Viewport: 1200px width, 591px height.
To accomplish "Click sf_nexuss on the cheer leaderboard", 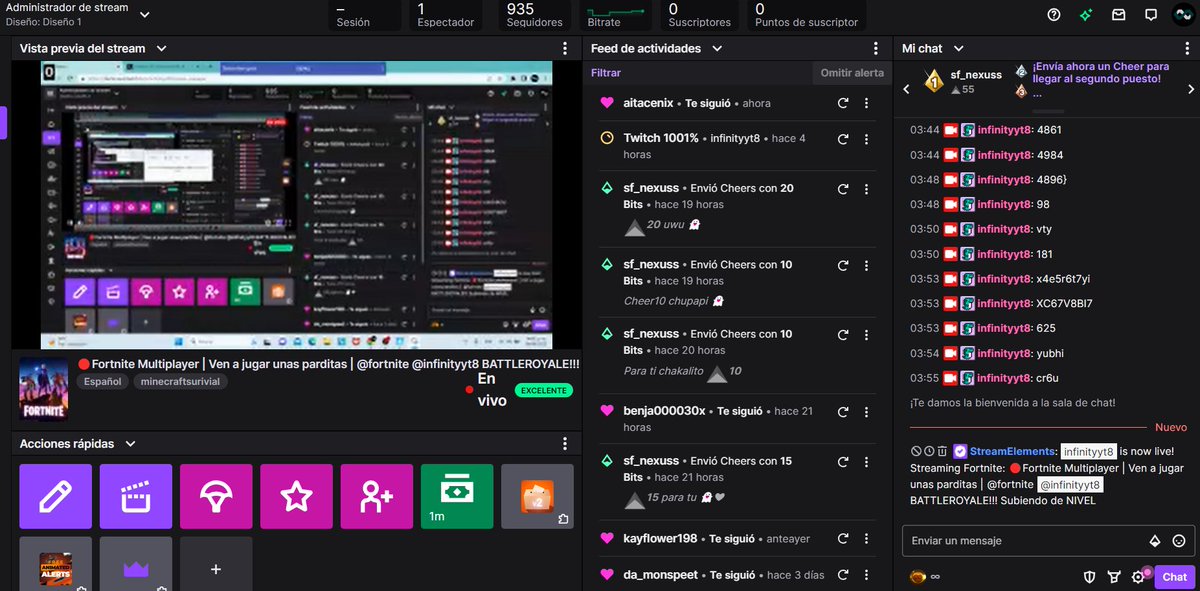I will 976,75.
